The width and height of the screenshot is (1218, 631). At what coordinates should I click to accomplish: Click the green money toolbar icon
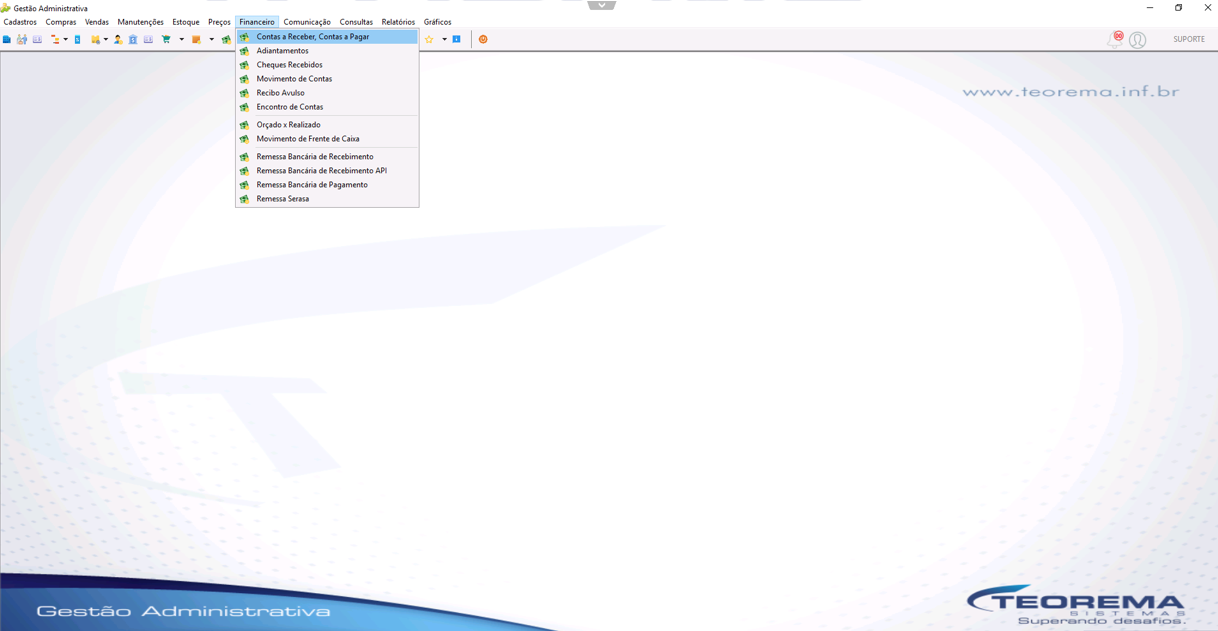pyautogui.click(x=227, y=39)
